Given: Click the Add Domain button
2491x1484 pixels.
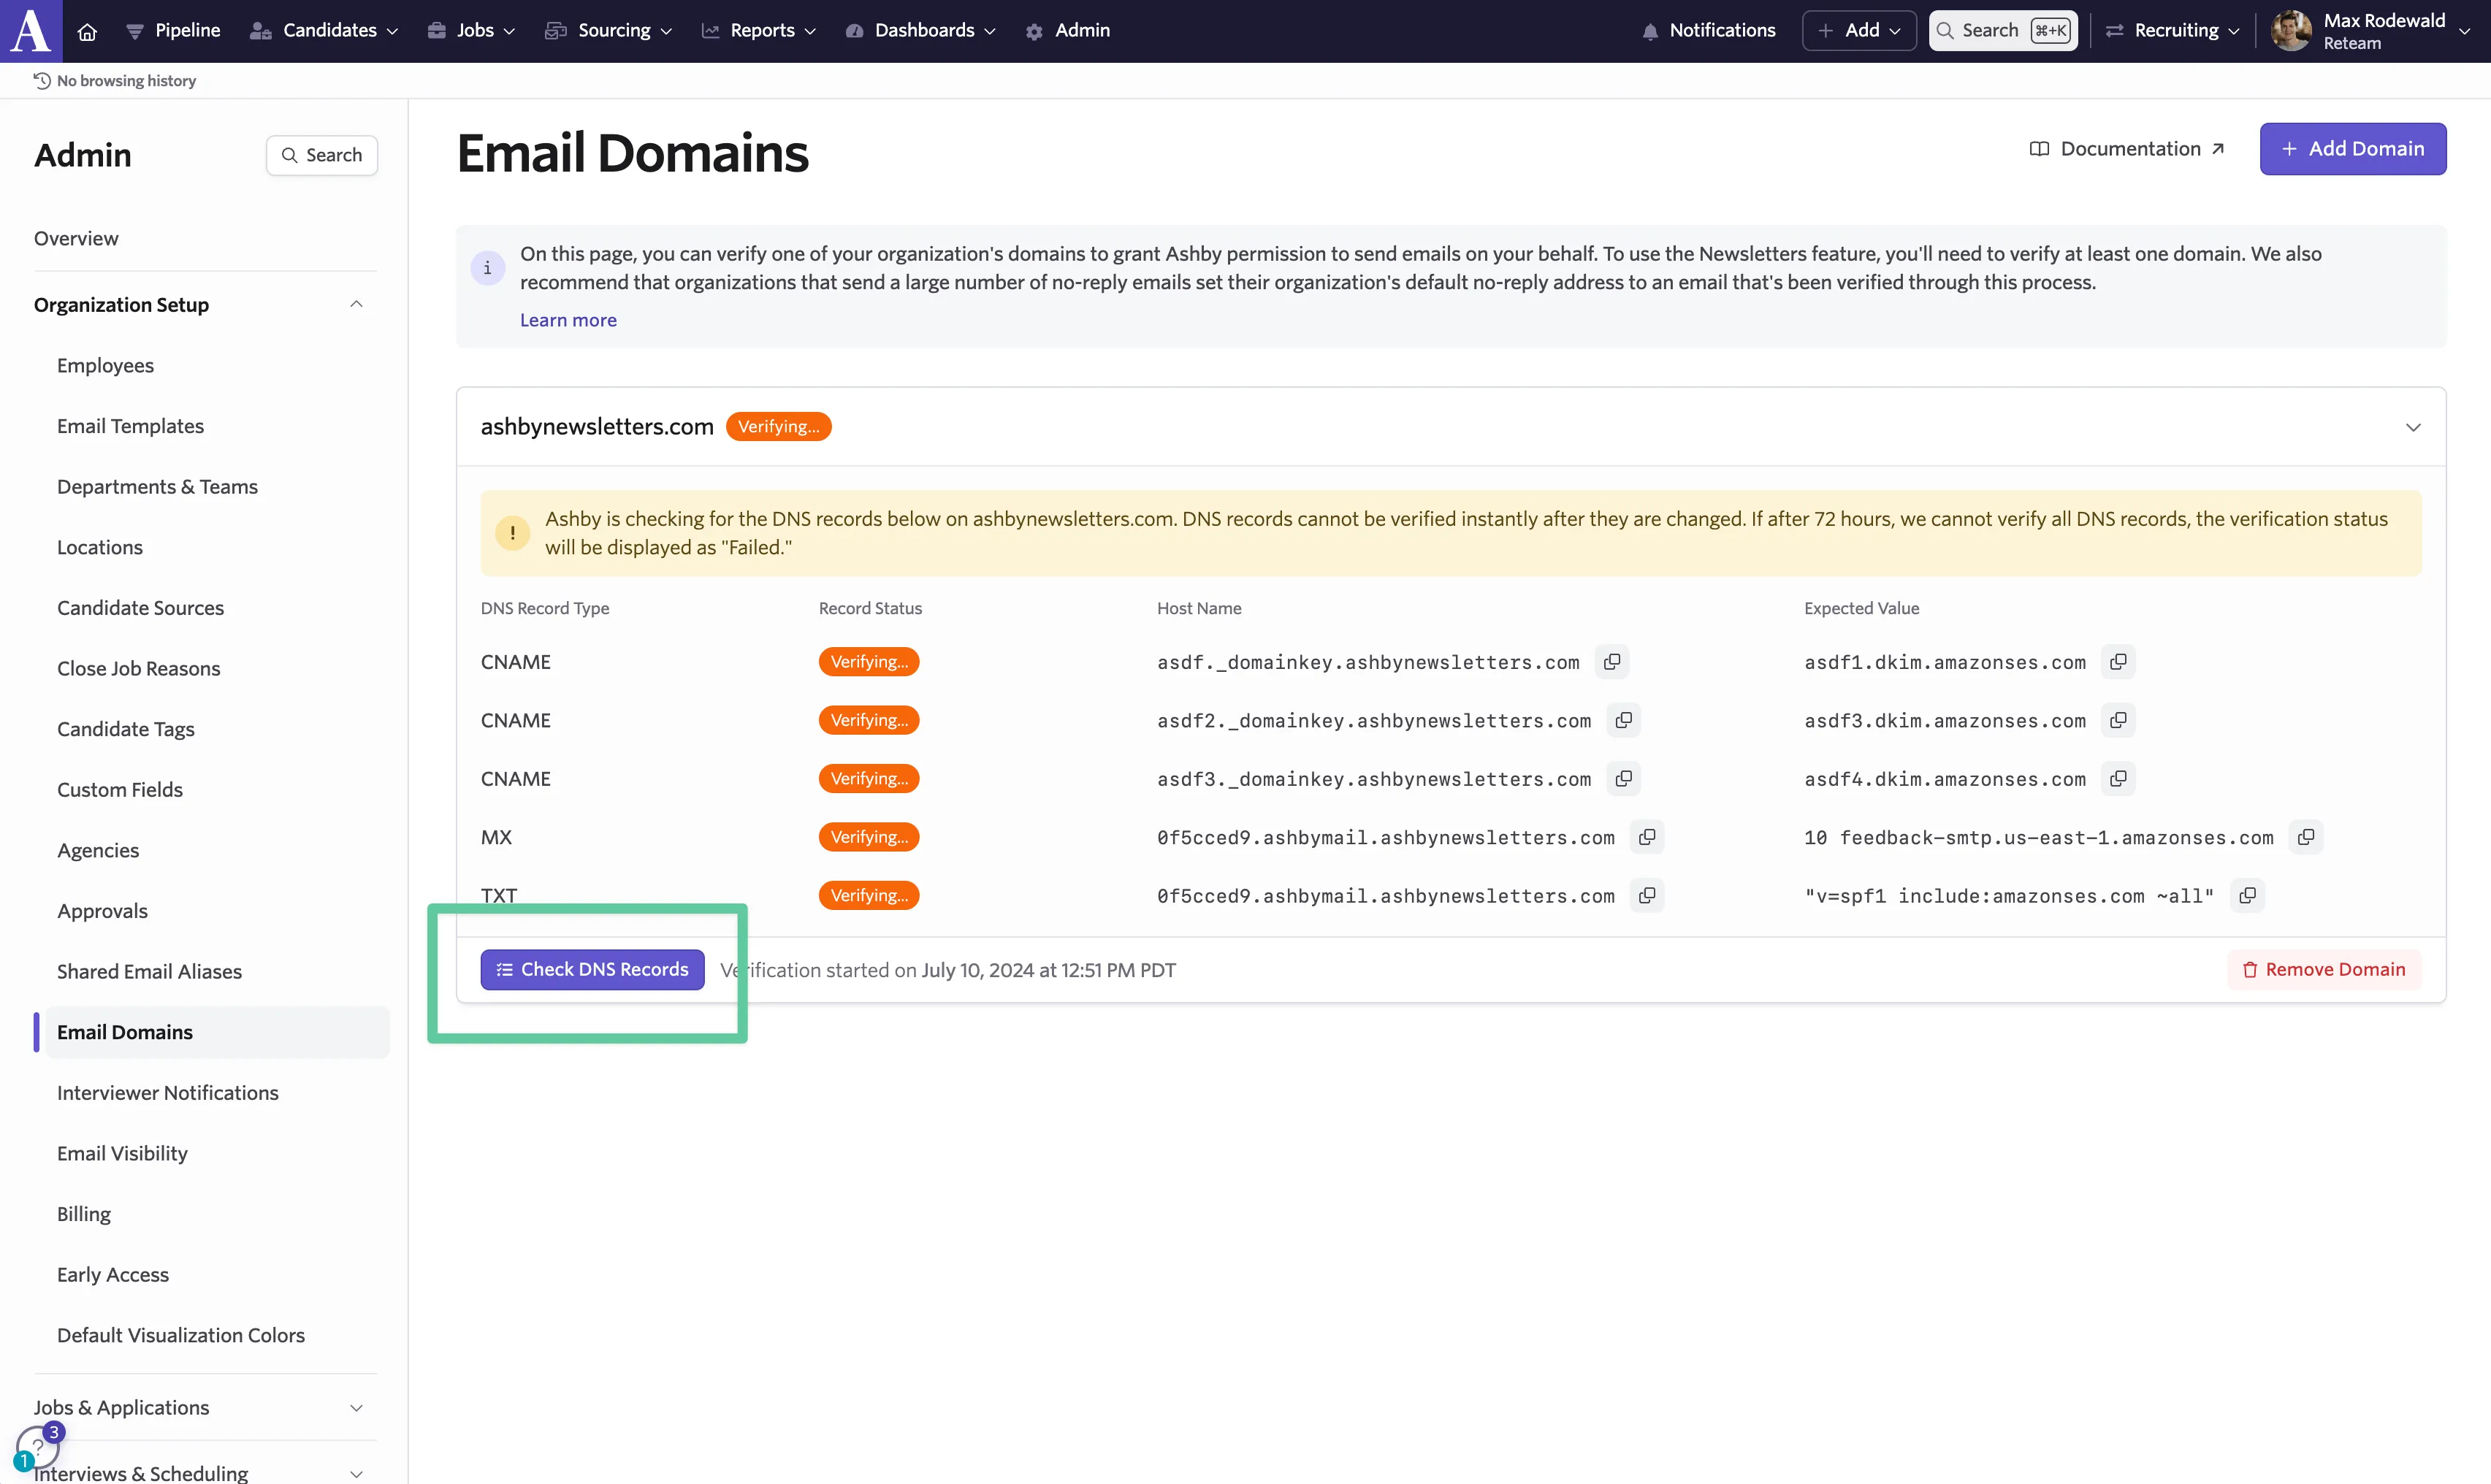Looking at the screenshot, I should pos(2353,149).
